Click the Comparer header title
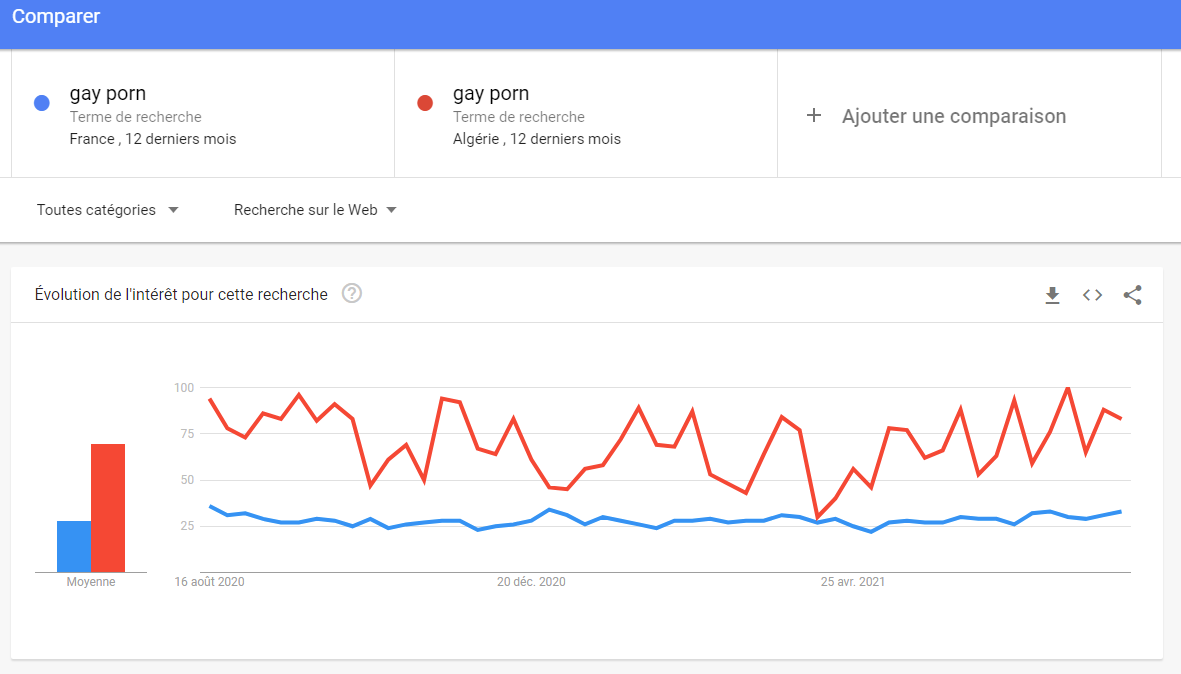The image size is (1181, 674). (x=56, y=17)
